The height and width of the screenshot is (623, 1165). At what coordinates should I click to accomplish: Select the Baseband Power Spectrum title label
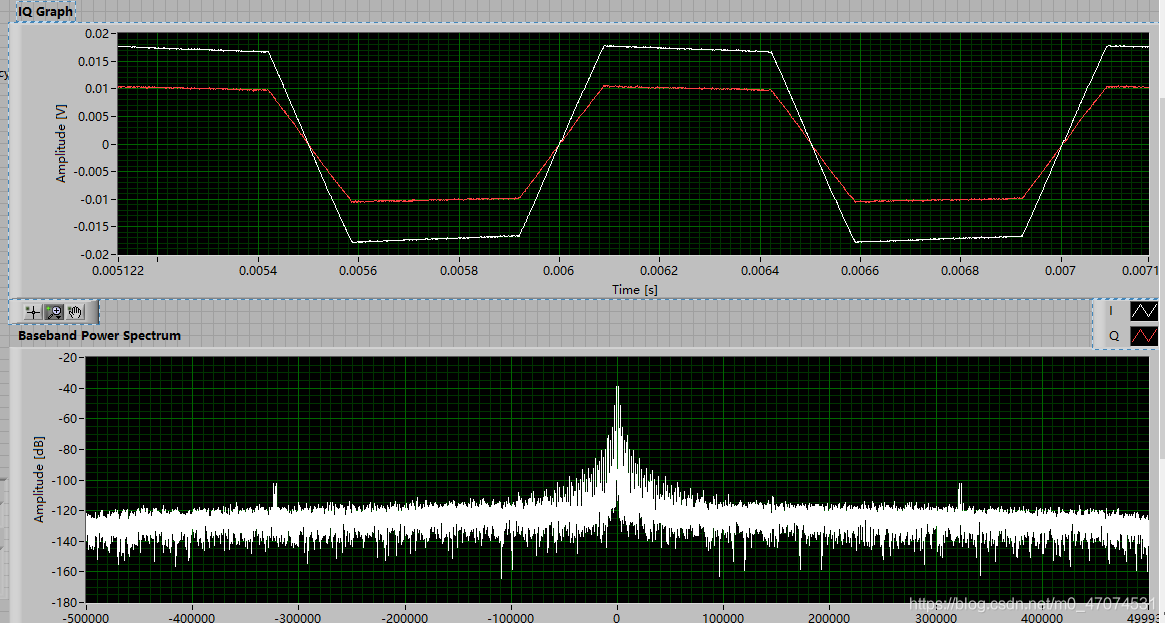100,336
